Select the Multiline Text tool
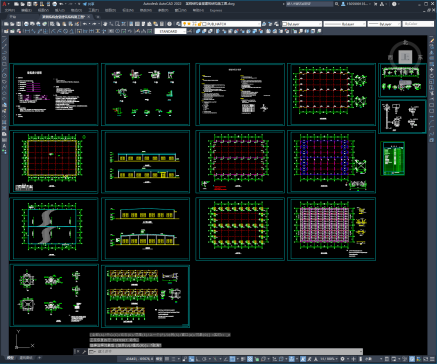 pyautogui.click(x=5, y=145)
